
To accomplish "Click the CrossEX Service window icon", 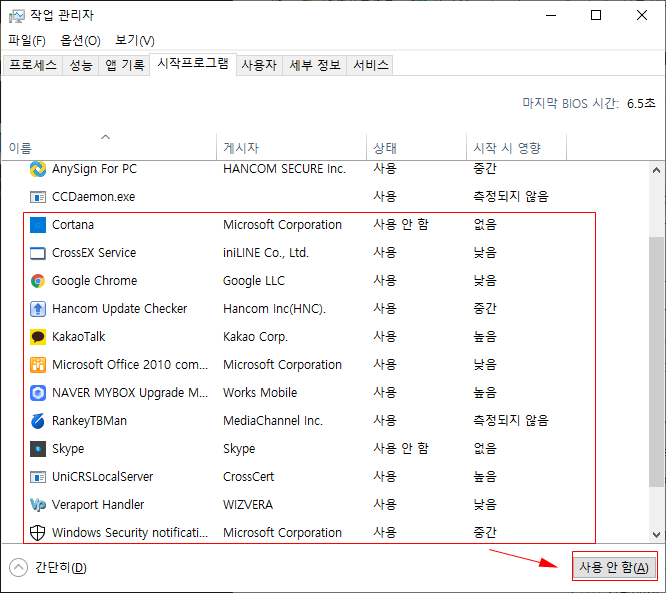I will click(x=38, y=253).
